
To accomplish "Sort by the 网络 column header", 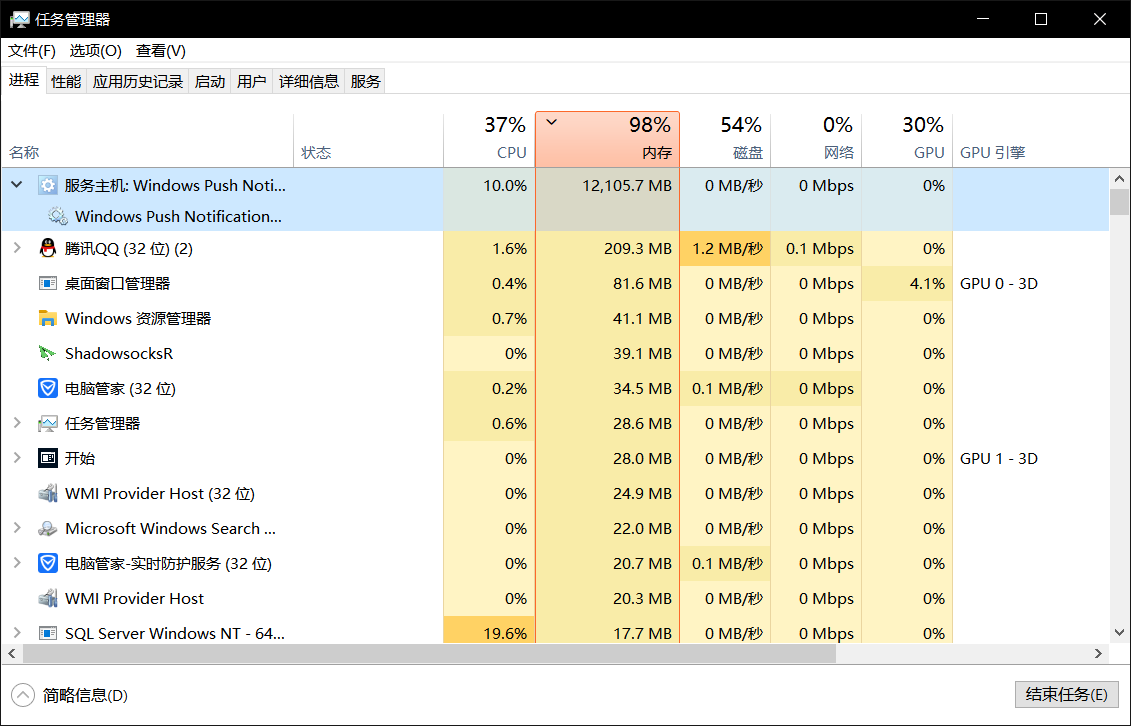I will pos(816,140).
